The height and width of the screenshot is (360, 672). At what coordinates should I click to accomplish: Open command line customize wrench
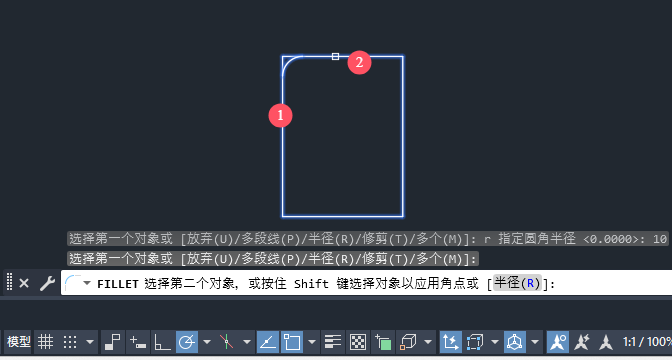coord(47,283)
